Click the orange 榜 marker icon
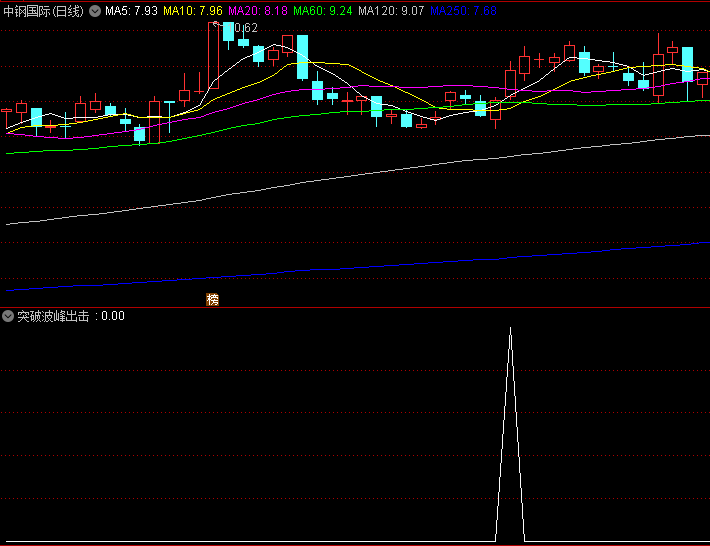This screenshot has width=710, height=546. (x=212, y=299)
